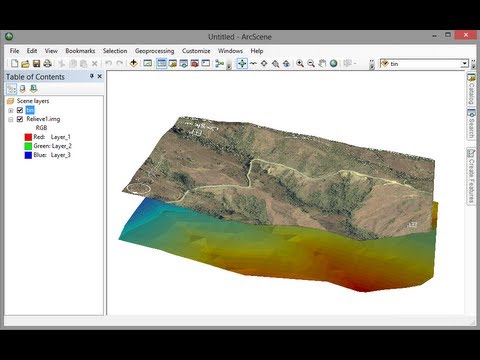Open the Windows menu
Viewport: 480px width, 360px height.
pyautogui.click(x=230, y=51)
